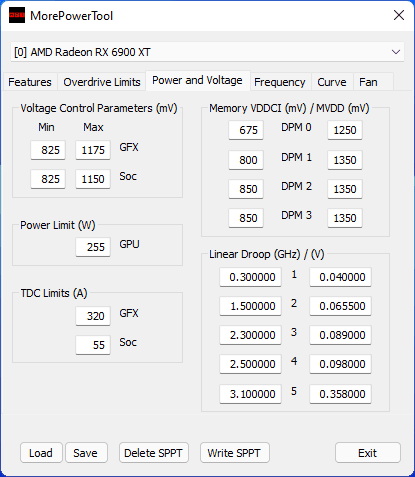The image size is (415, 477).
Task: Click Linear Droop 5 GHz field 3.100000
Action: [x=250, y=394]
